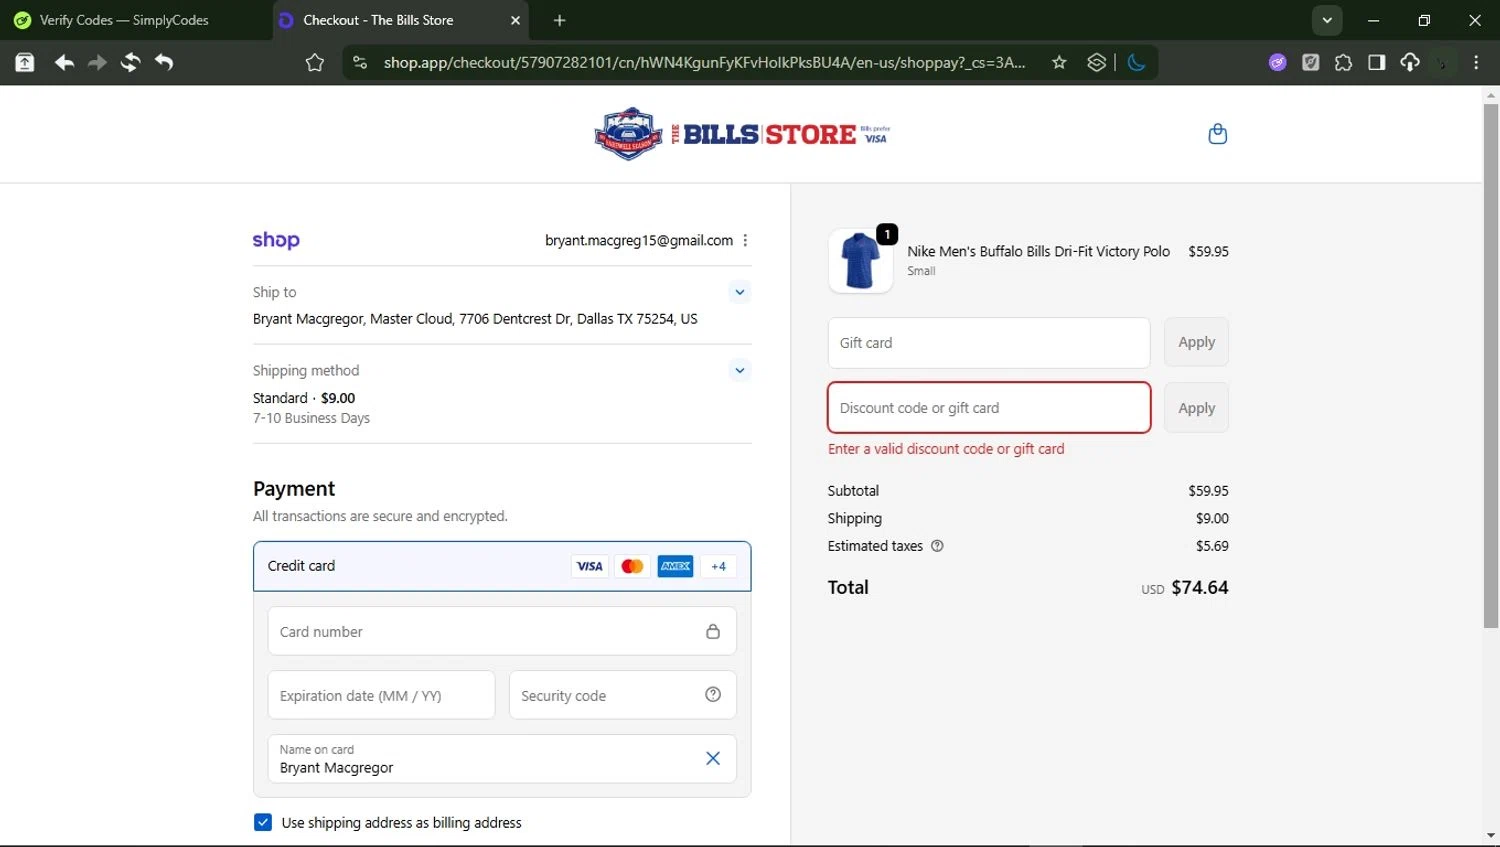Show estimated taxes info tooltip
The image size is (1500, 847).
[937, 546]
